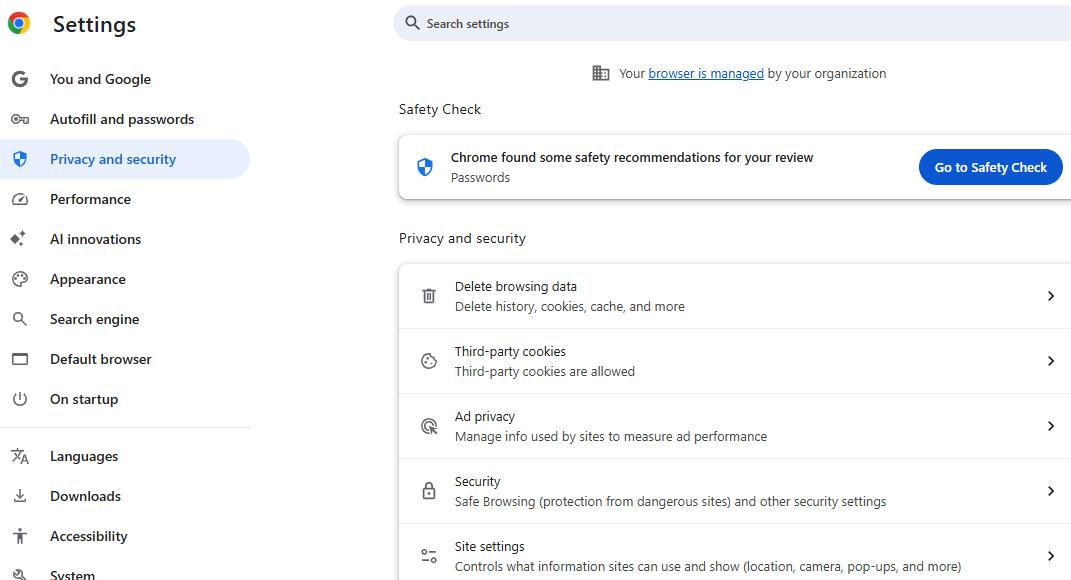
Task: Select the Autofill and passwords key icon
Action: pyautogui.click(x=22, y=119)
